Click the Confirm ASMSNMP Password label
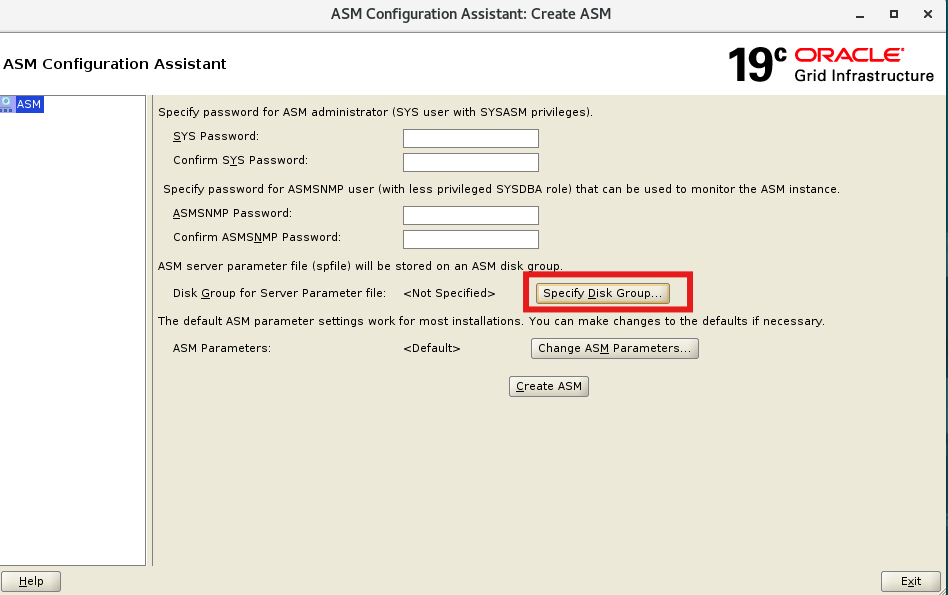The image size is (948, 595). pos(257,238)
